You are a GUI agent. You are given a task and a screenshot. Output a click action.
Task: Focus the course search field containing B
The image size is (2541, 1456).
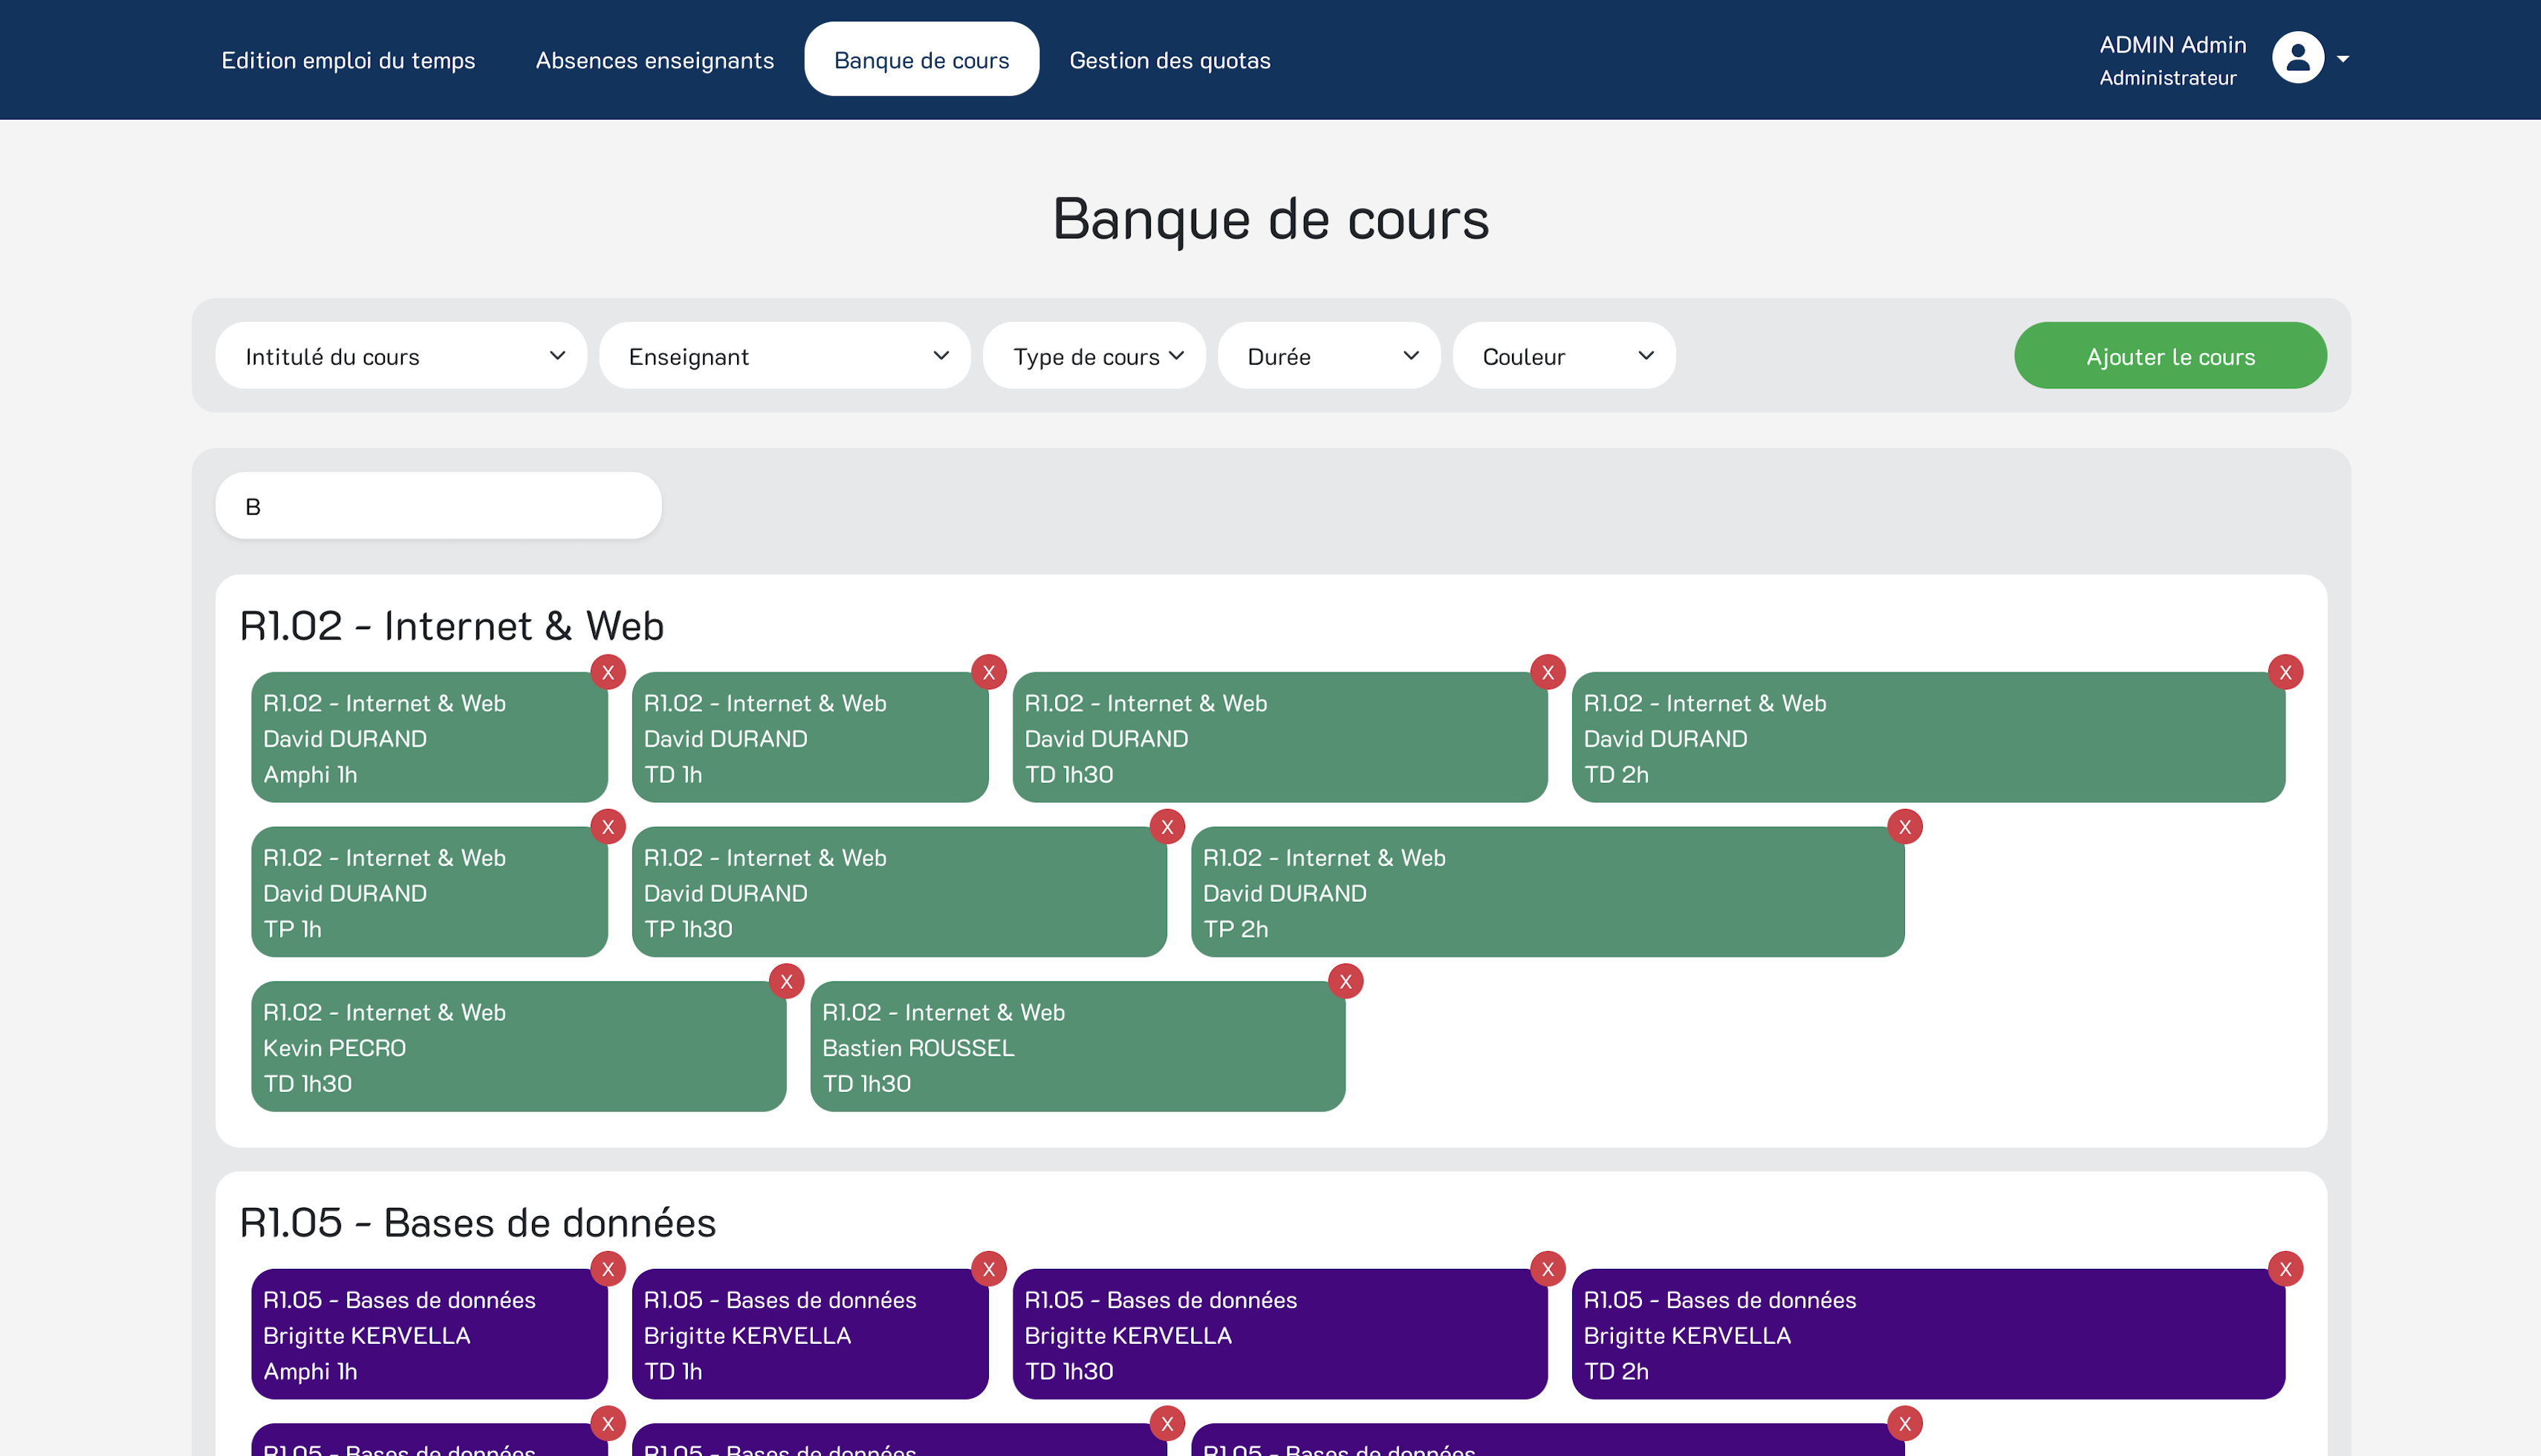click(439, 506)
